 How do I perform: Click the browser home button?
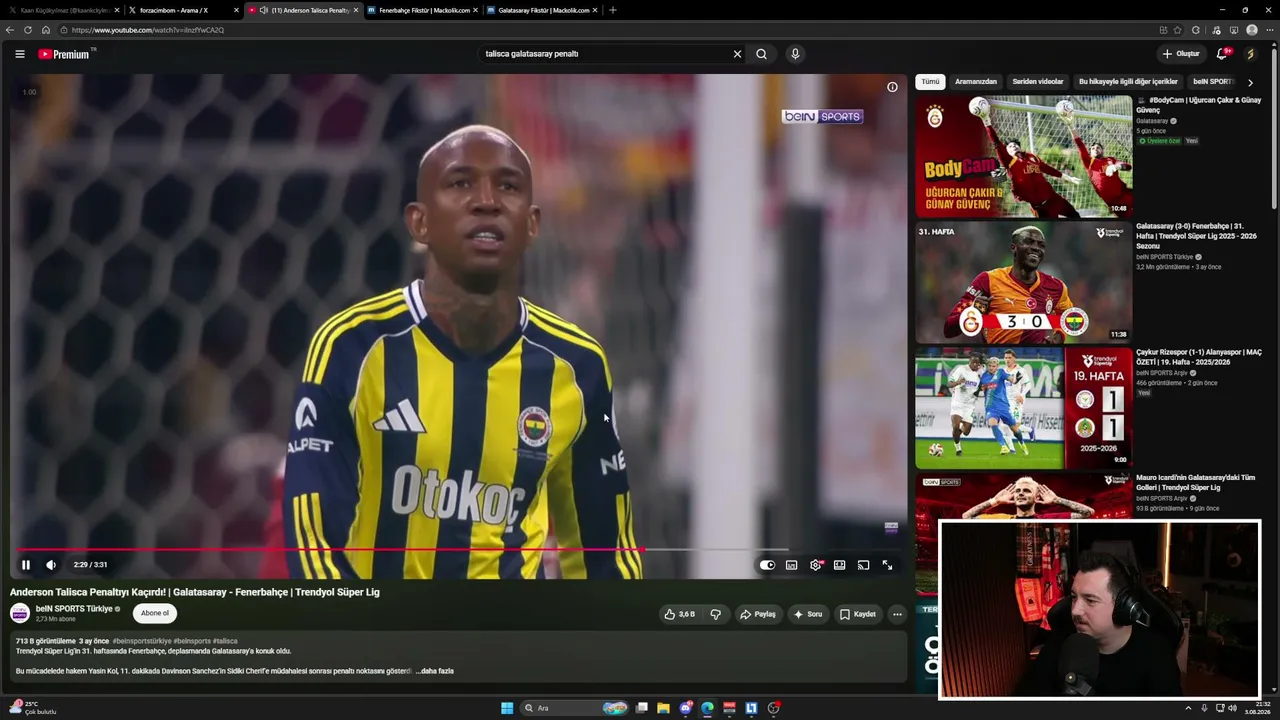(46, 30)
